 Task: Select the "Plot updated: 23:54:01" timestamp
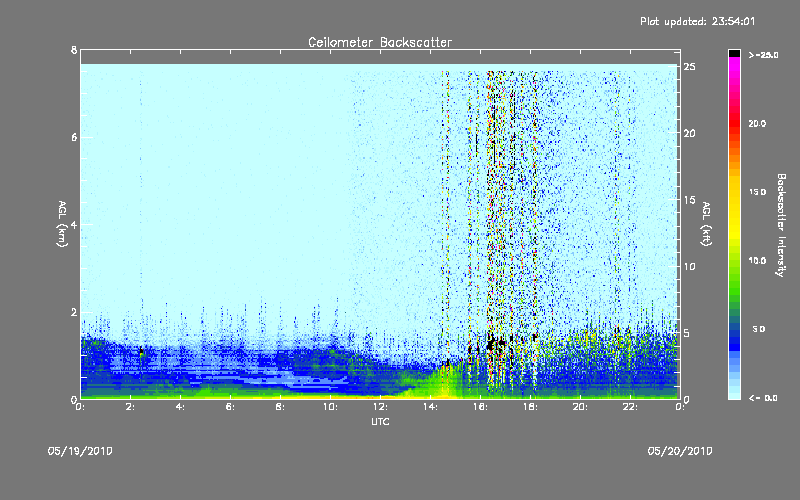[x=697, y=21]
